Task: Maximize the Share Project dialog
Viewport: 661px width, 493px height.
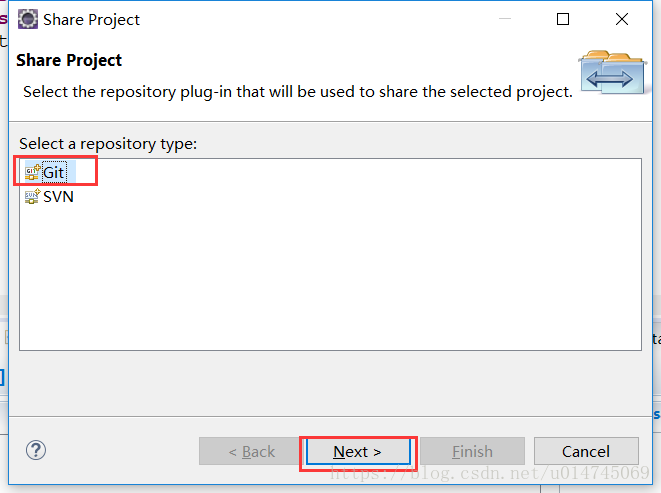Action: 563,19
